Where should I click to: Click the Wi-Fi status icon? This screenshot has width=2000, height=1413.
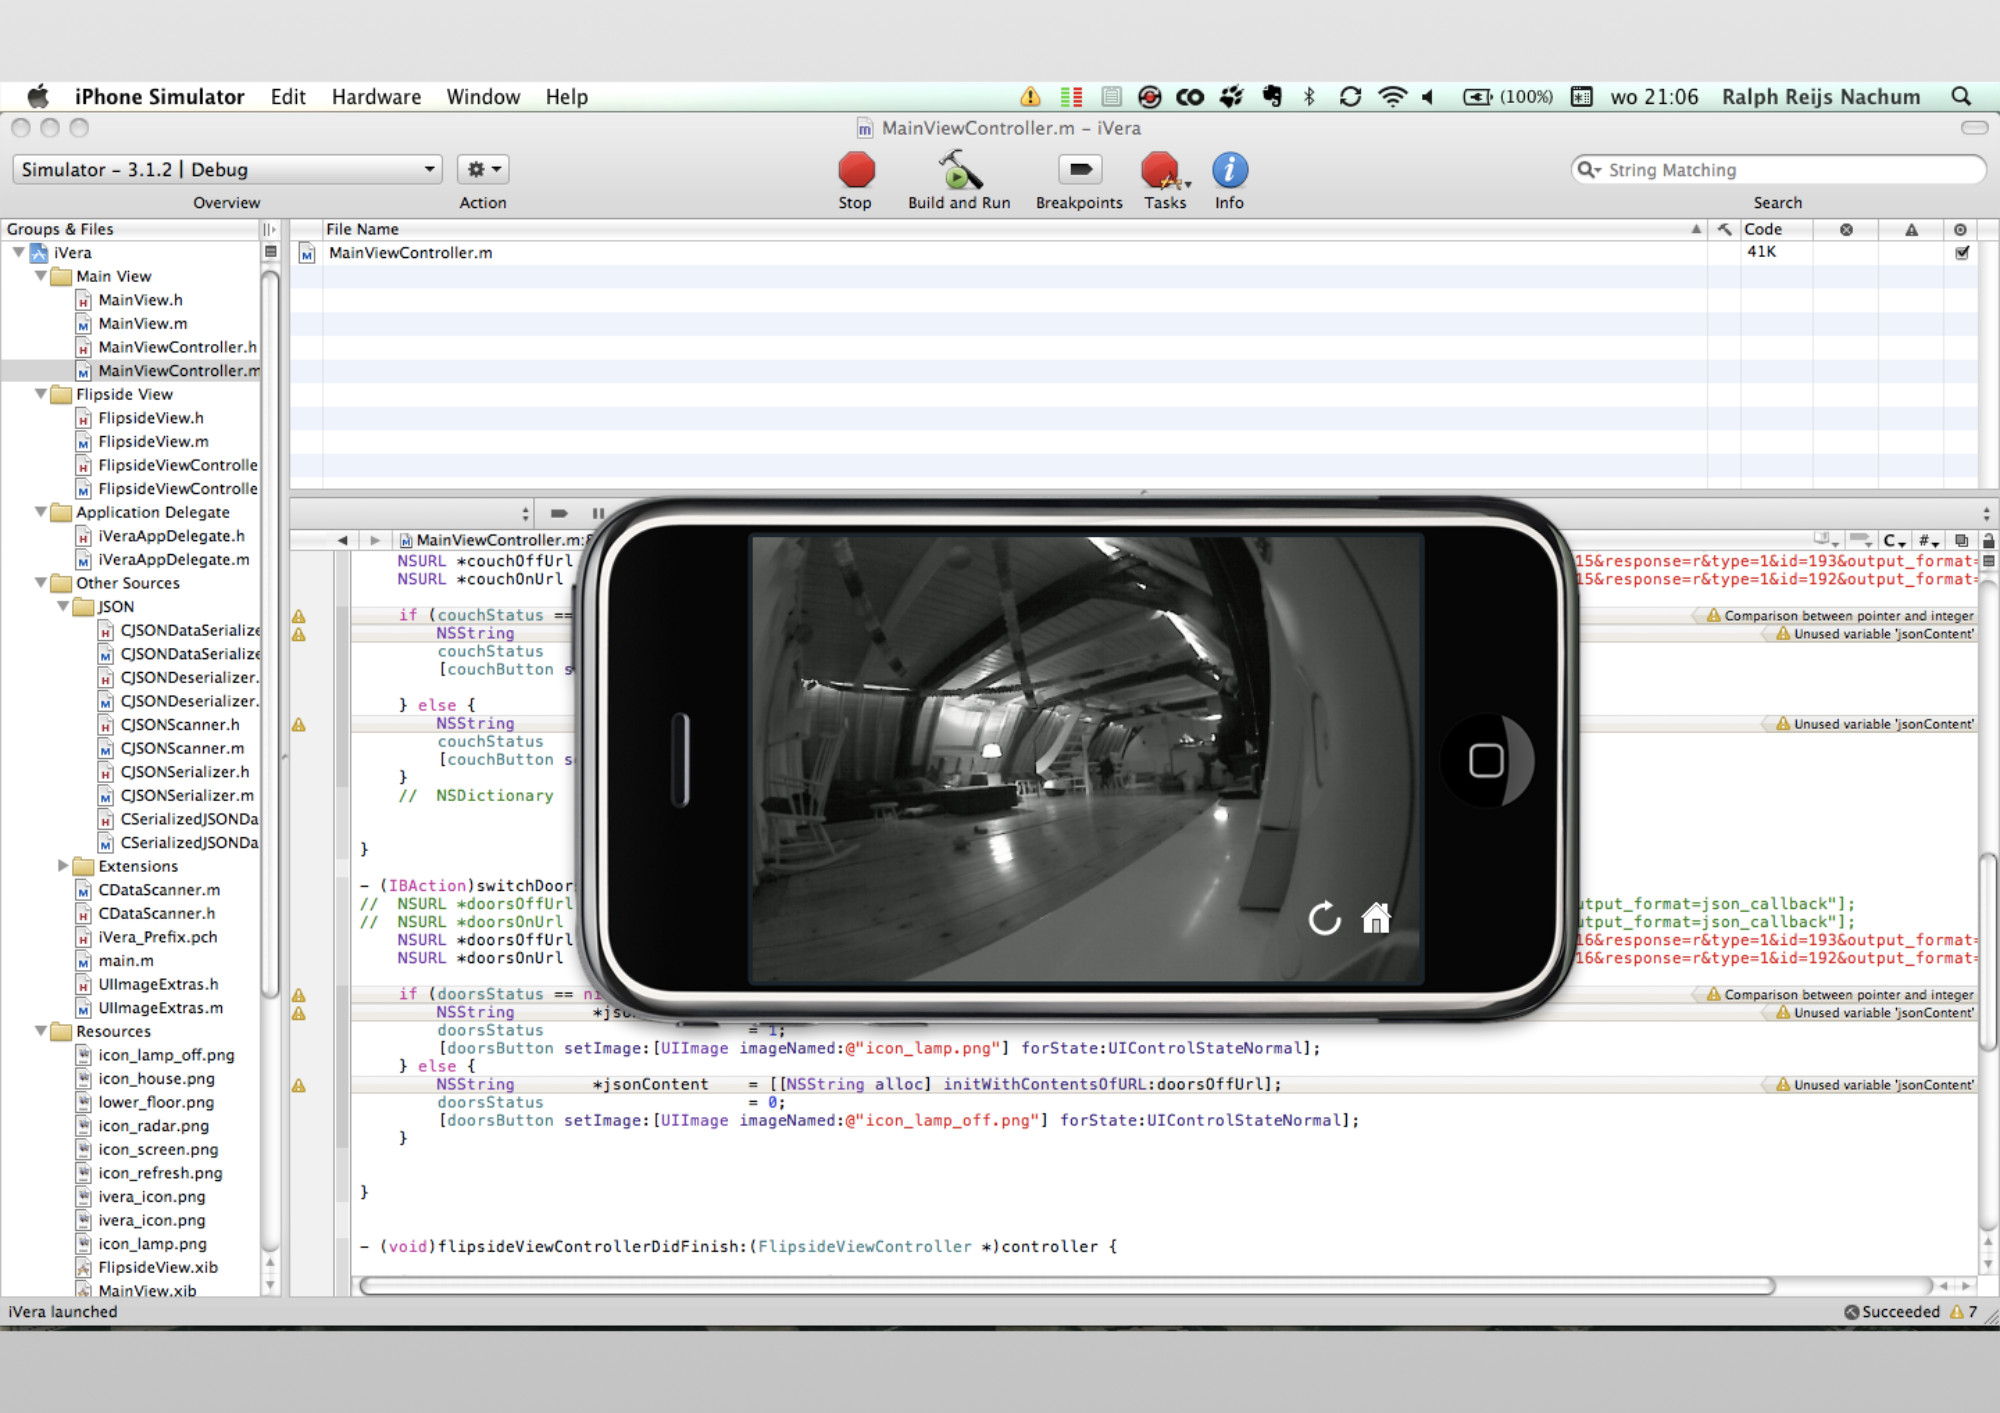pos(1392,97)
